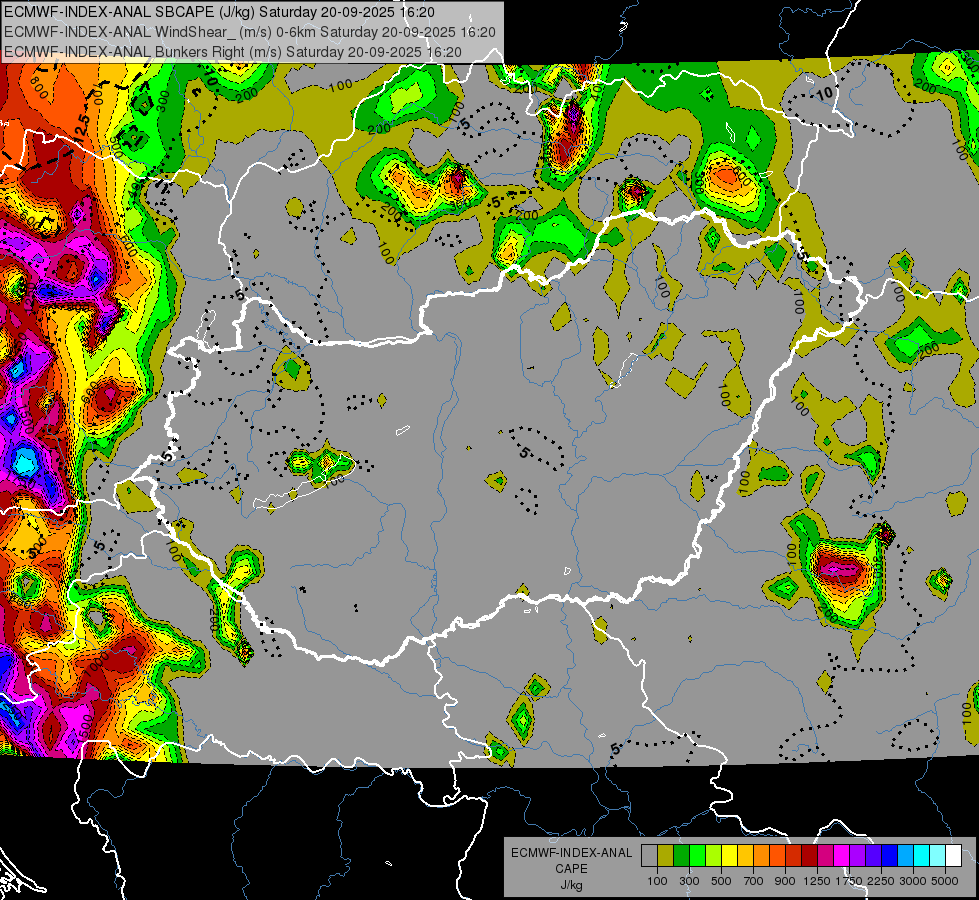Image resolution: width=979 pixels, height=900 pixels.
Task: Click the SBCAPE title line at top
Action: click(x=219, y=12)
